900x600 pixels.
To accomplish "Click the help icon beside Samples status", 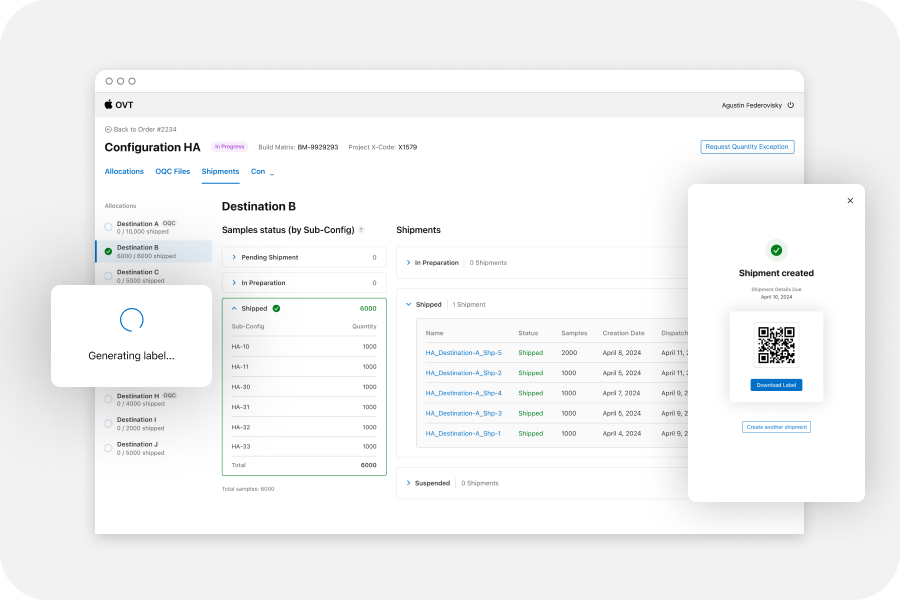I will point(361,230).
